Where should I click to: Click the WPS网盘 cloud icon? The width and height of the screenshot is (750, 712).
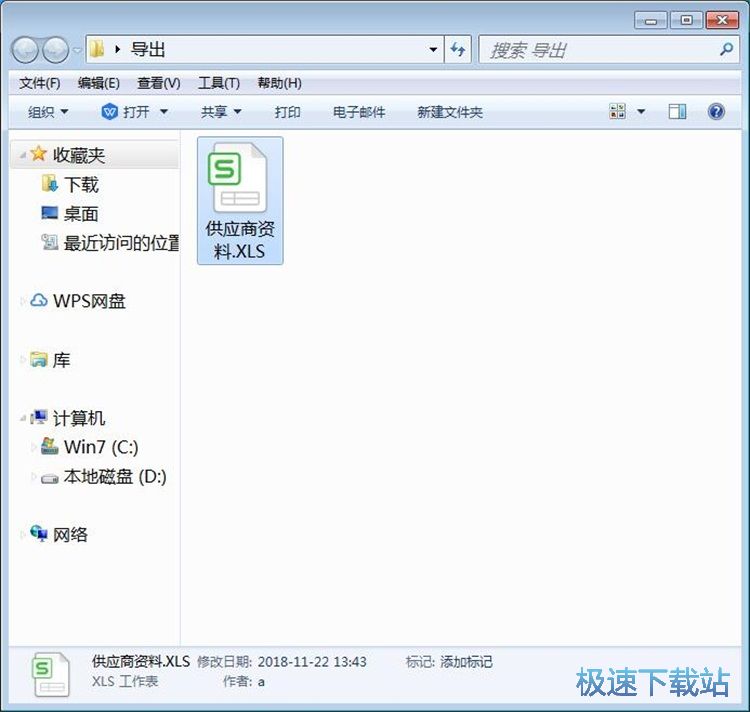(x=39, y=300)
